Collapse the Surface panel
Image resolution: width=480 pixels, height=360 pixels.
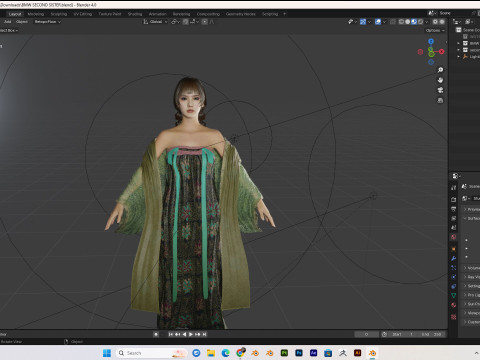coord(471,218)
